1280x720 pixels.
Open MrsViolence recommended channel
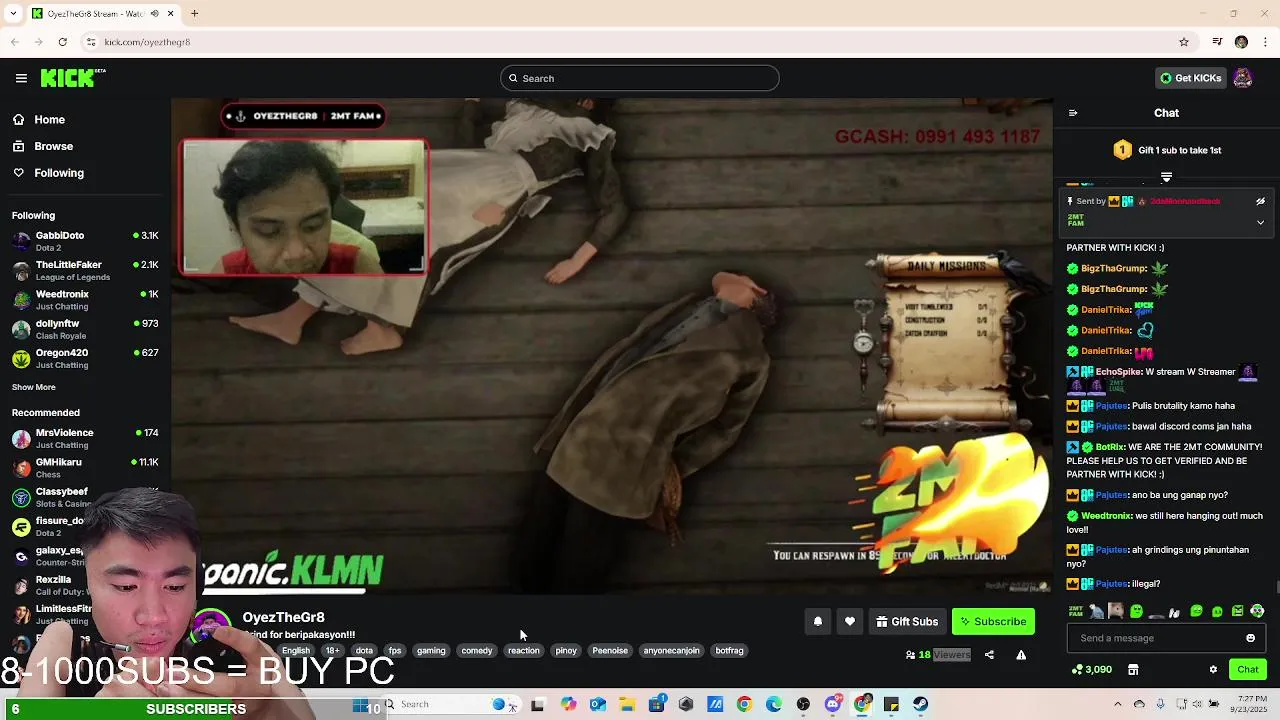pyautogui.click(x=85, y=438)
